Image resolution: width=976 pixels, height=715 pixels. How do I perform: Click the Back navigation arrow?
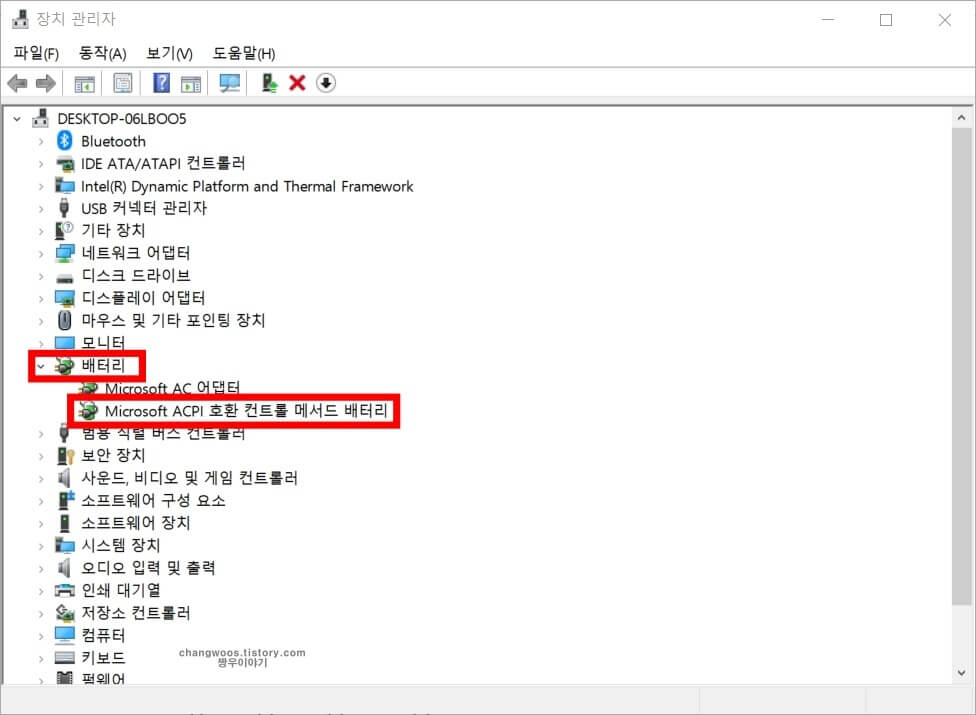17,82
